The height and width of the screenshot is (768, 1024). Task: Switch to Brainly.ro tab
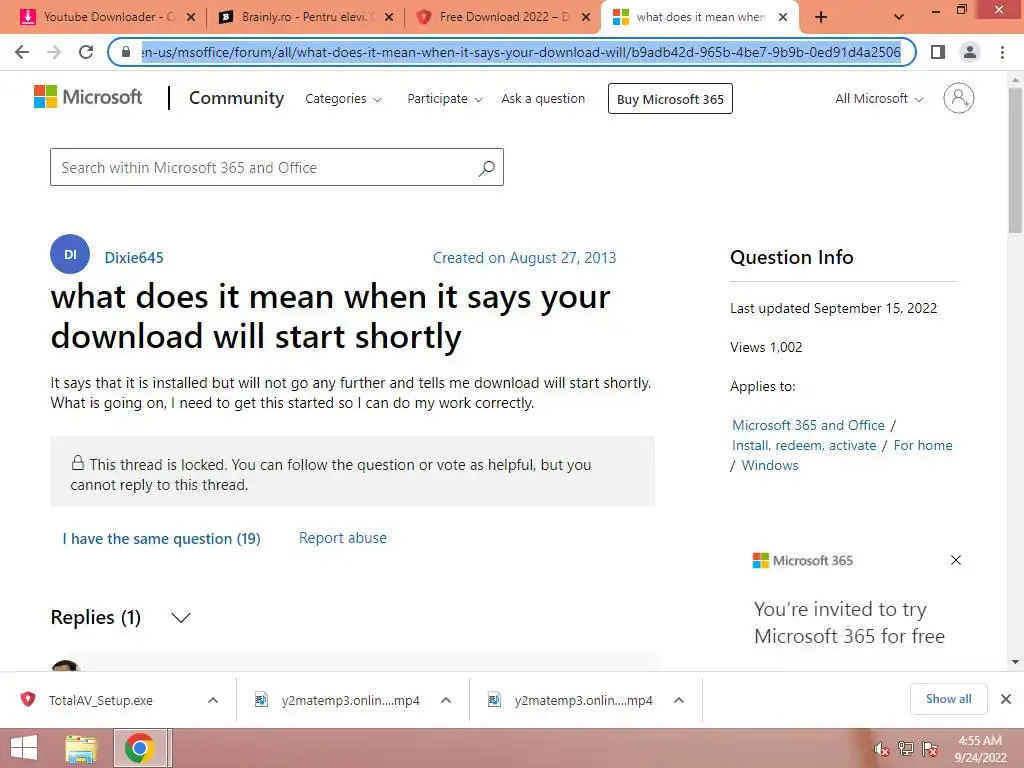pos(304,17)
